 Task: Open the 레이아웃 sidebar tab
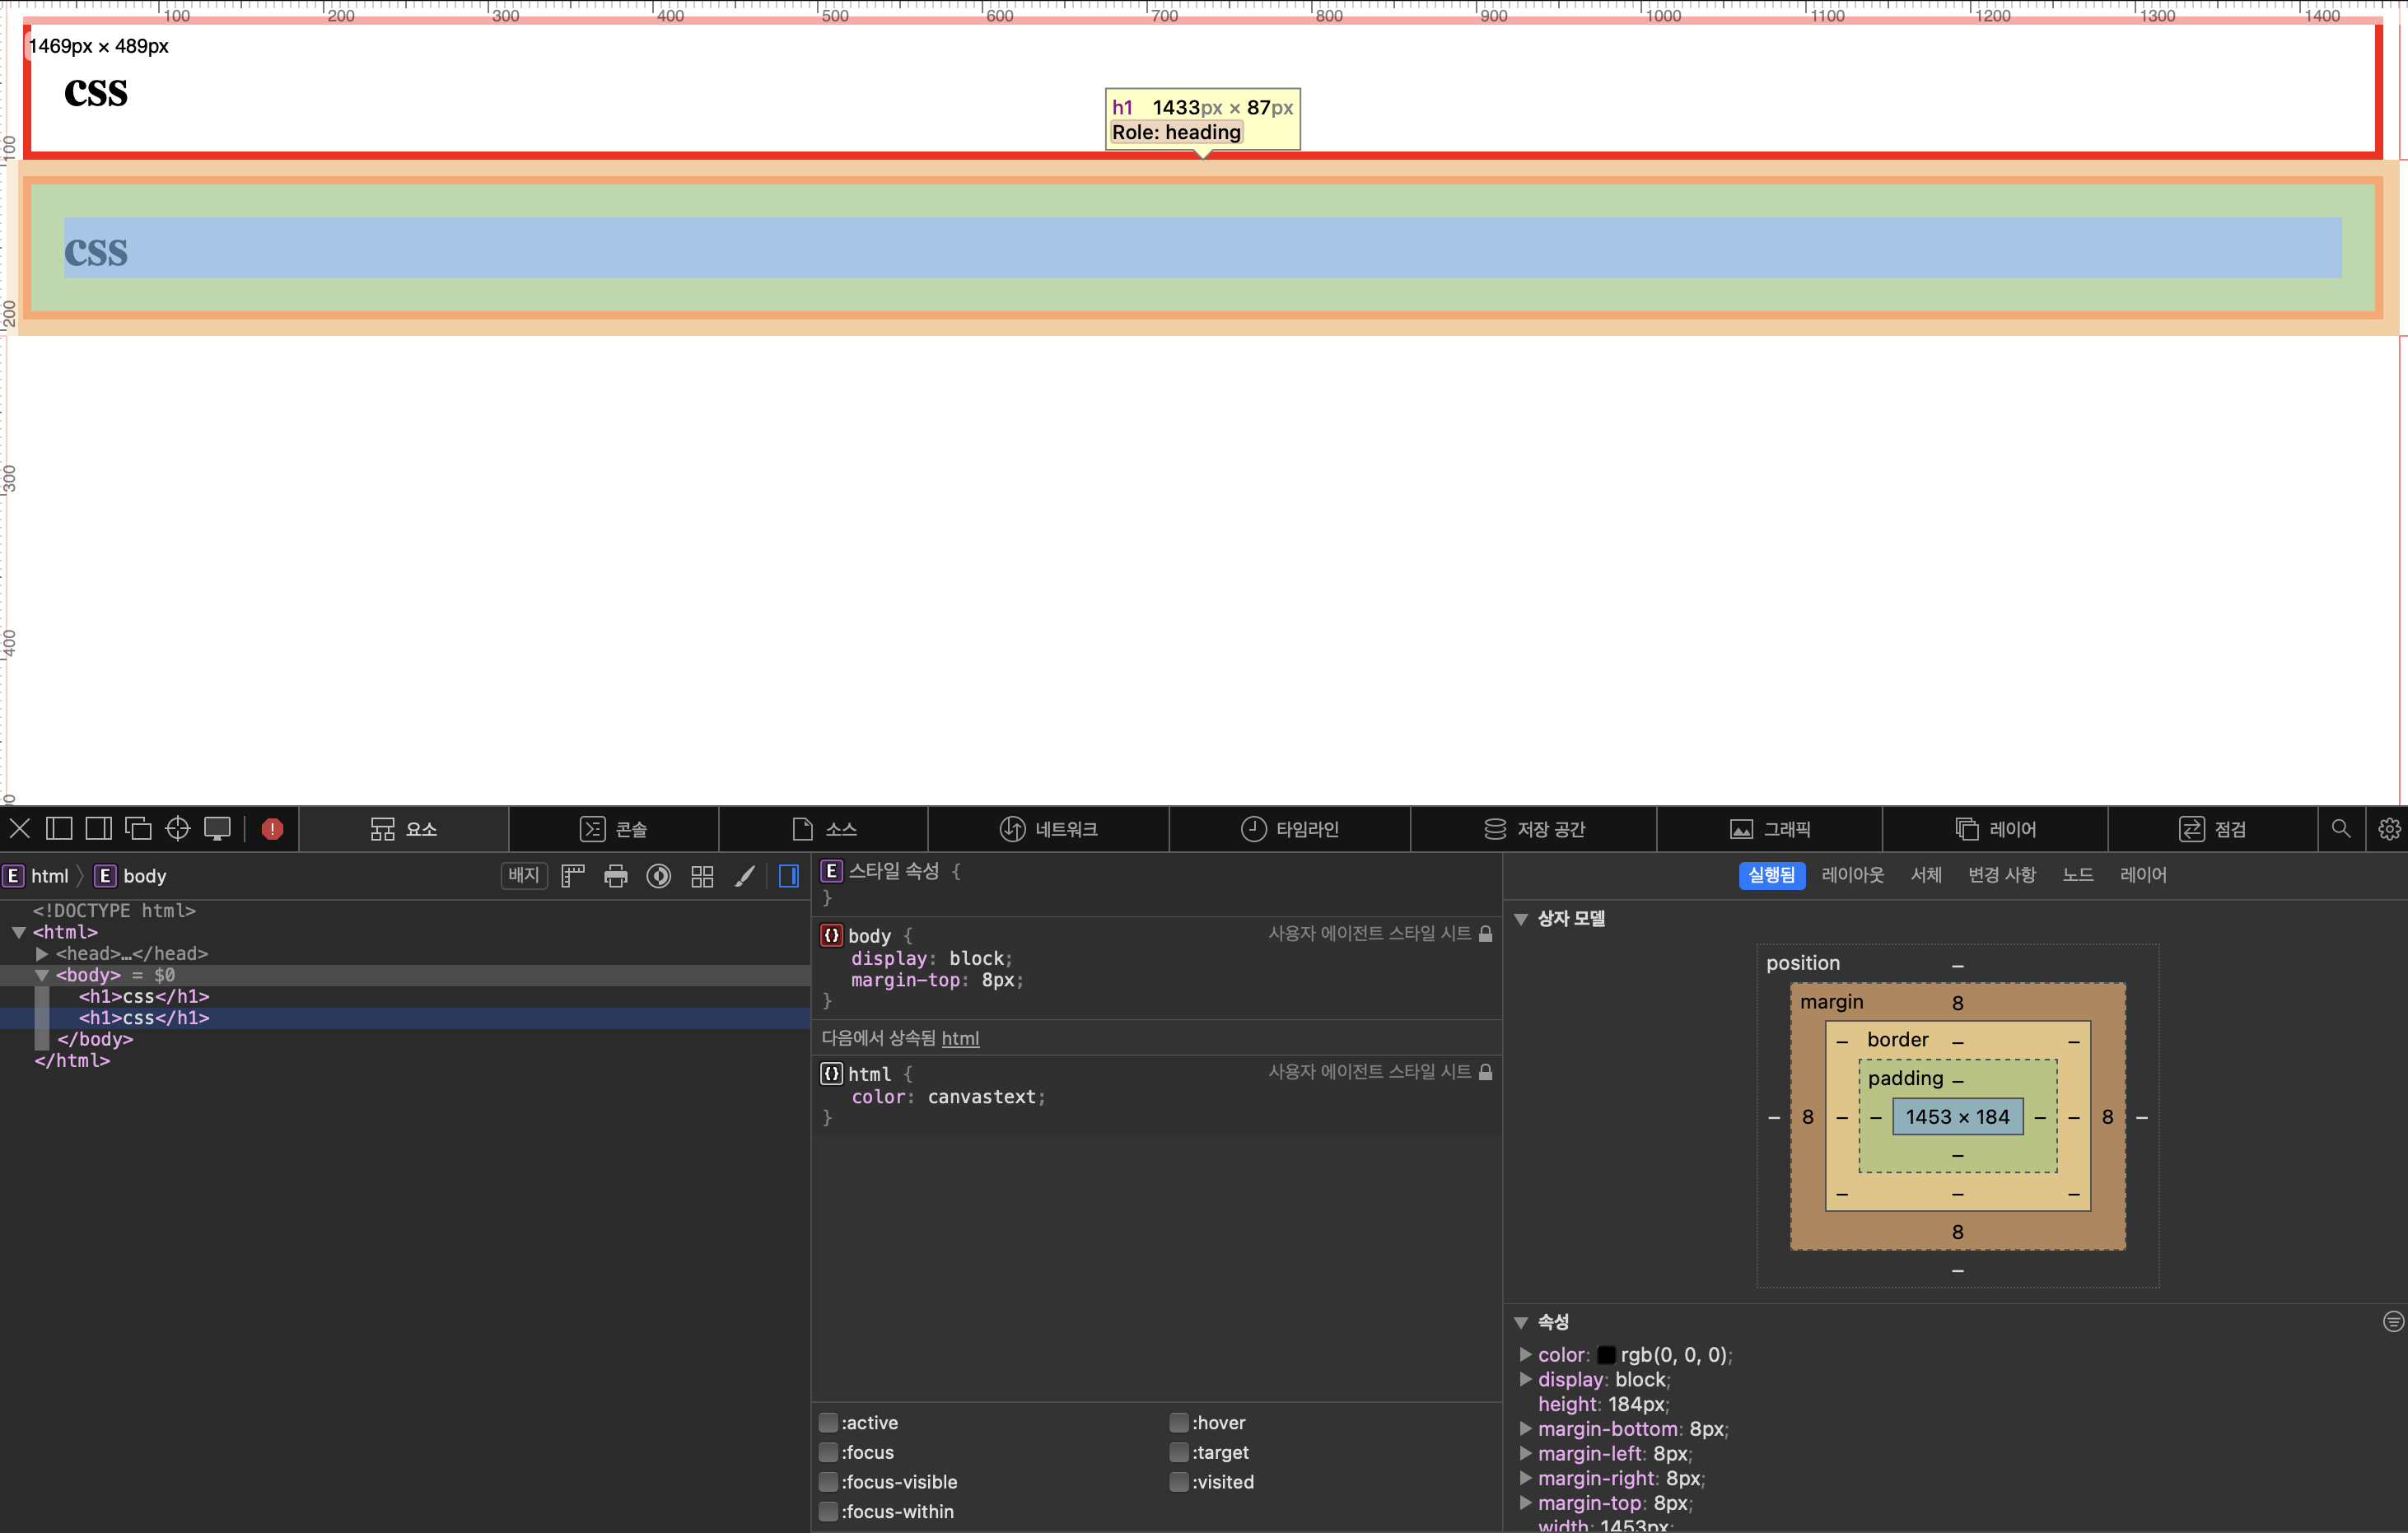(1852, 875)
